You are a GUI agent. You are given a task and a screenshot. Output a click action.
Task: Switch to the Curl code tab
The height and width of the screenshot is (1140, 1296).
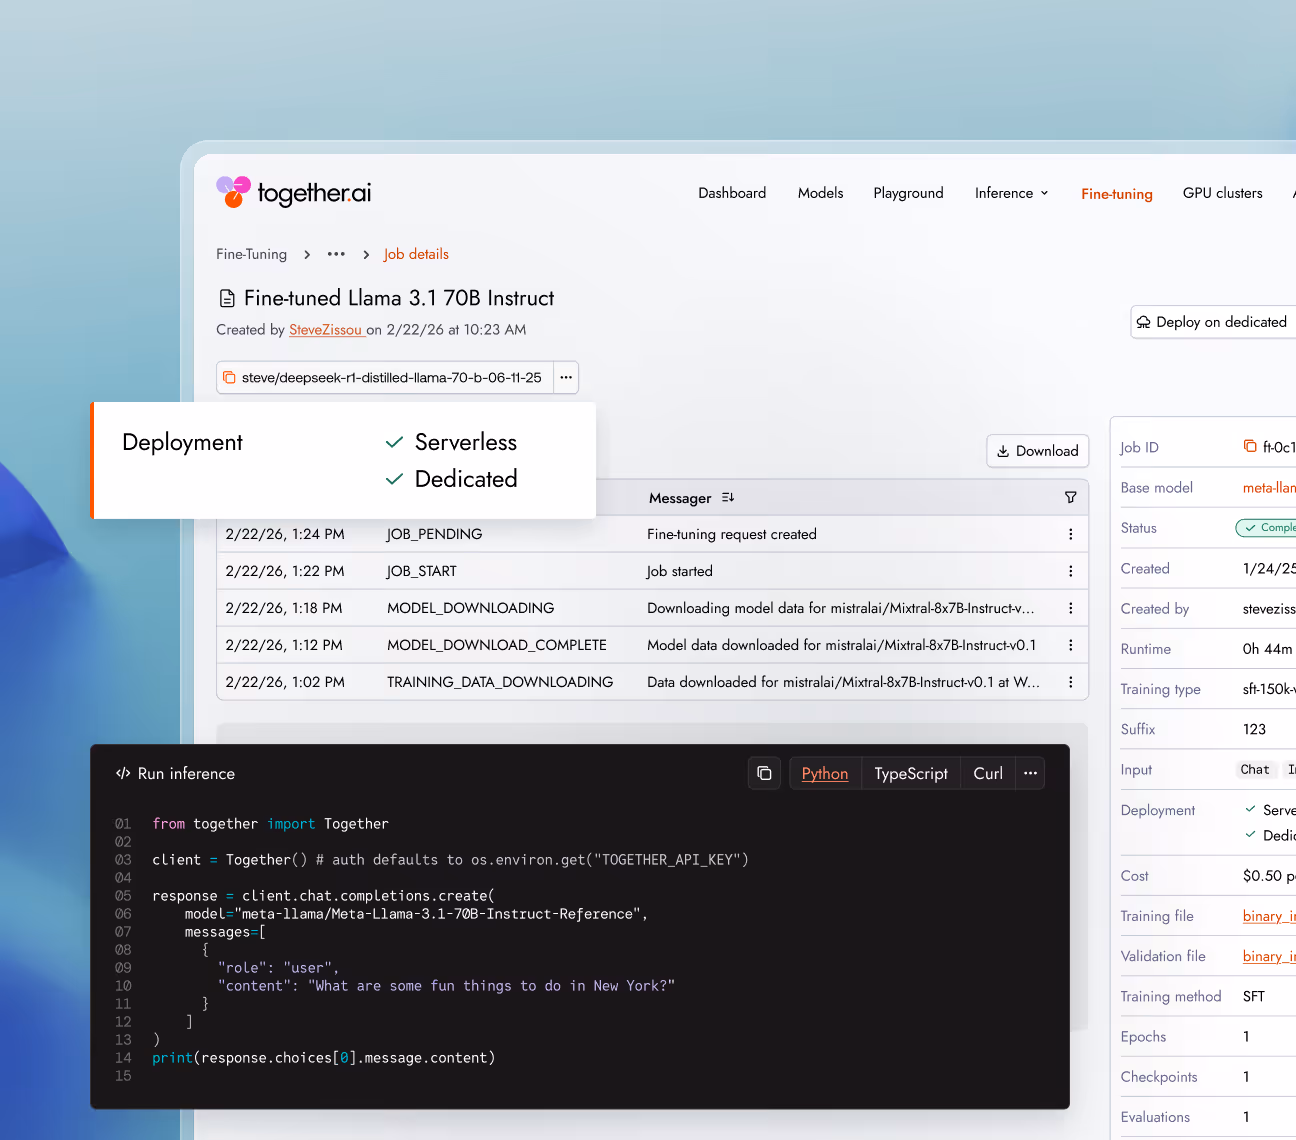click(x=988, y=773)
